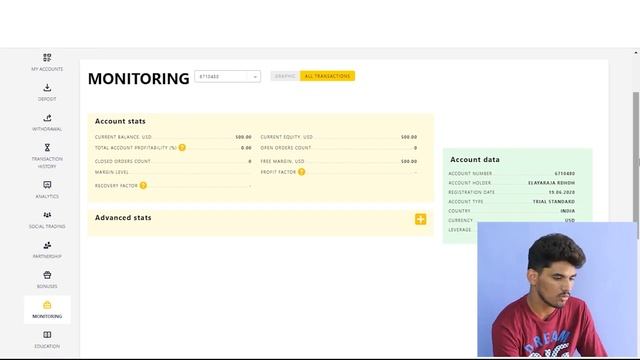Click the Closed Orders Count label

(123, 161)
